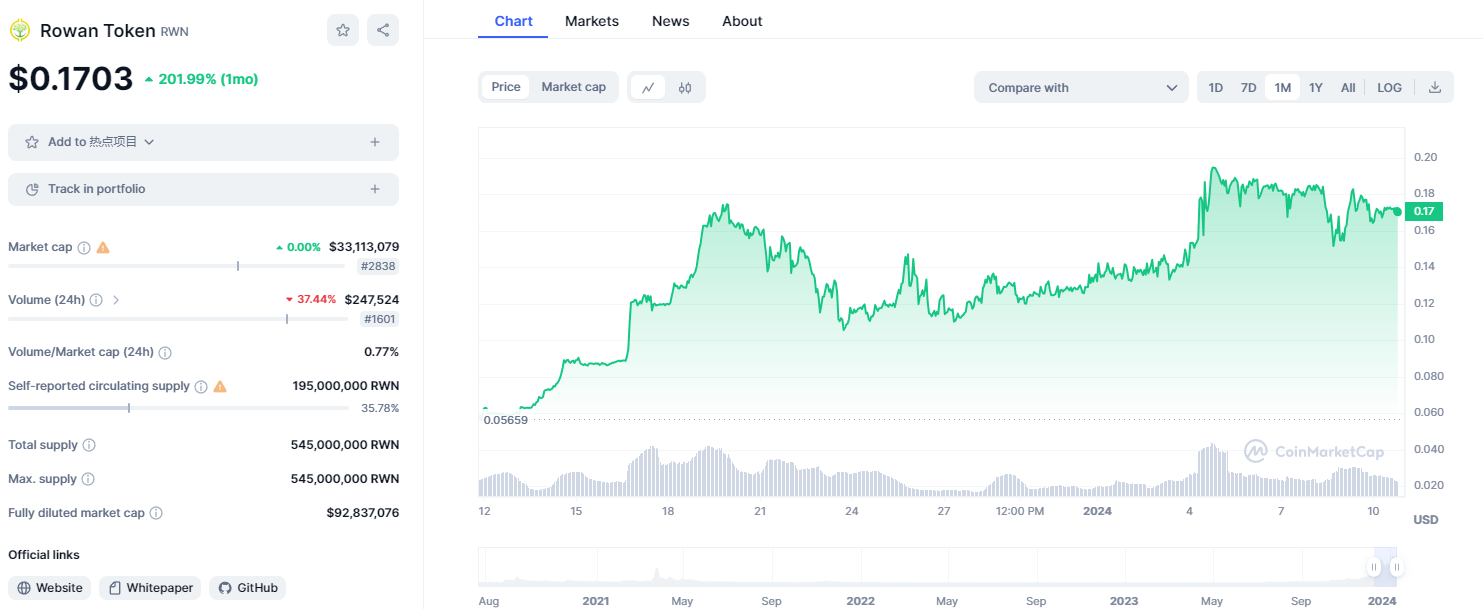1483x609 pixels.
Task: Click plus icon beside Track in portfolio
Action: click(x=375, y=189)
